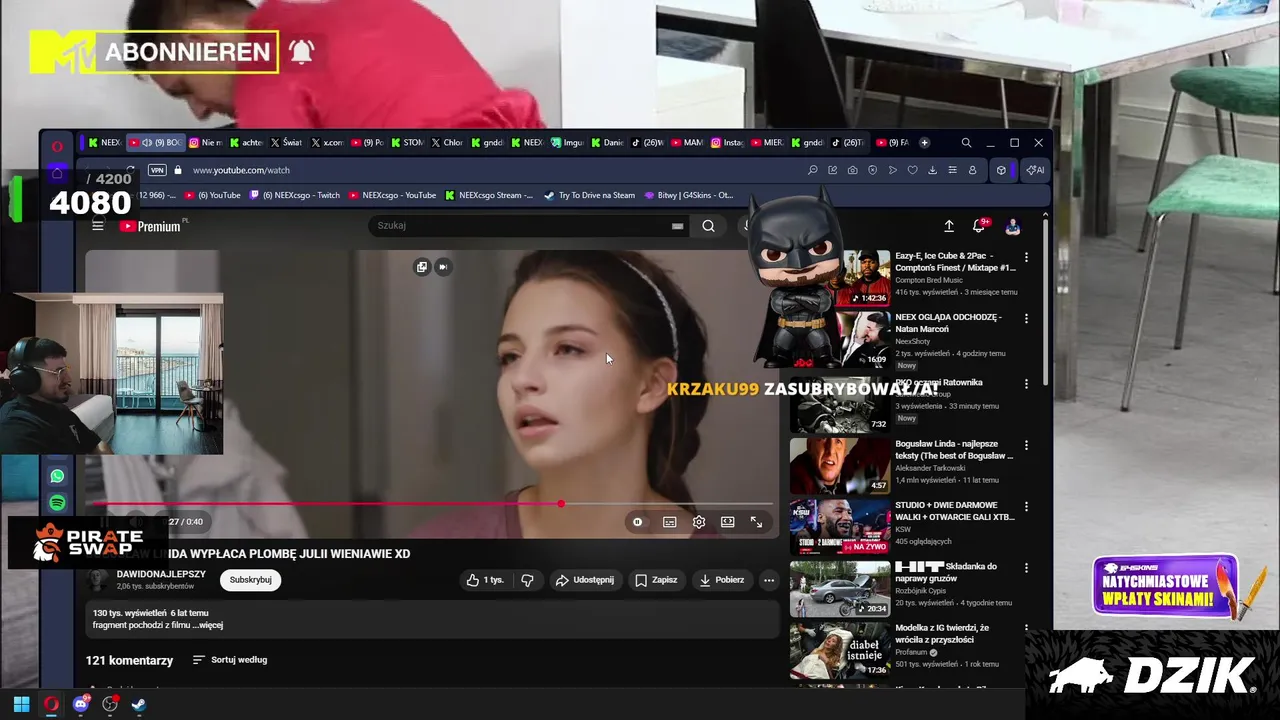Open Opera player/flow triangle icon
Screen dimensions: 1280x720
point(892,170)
